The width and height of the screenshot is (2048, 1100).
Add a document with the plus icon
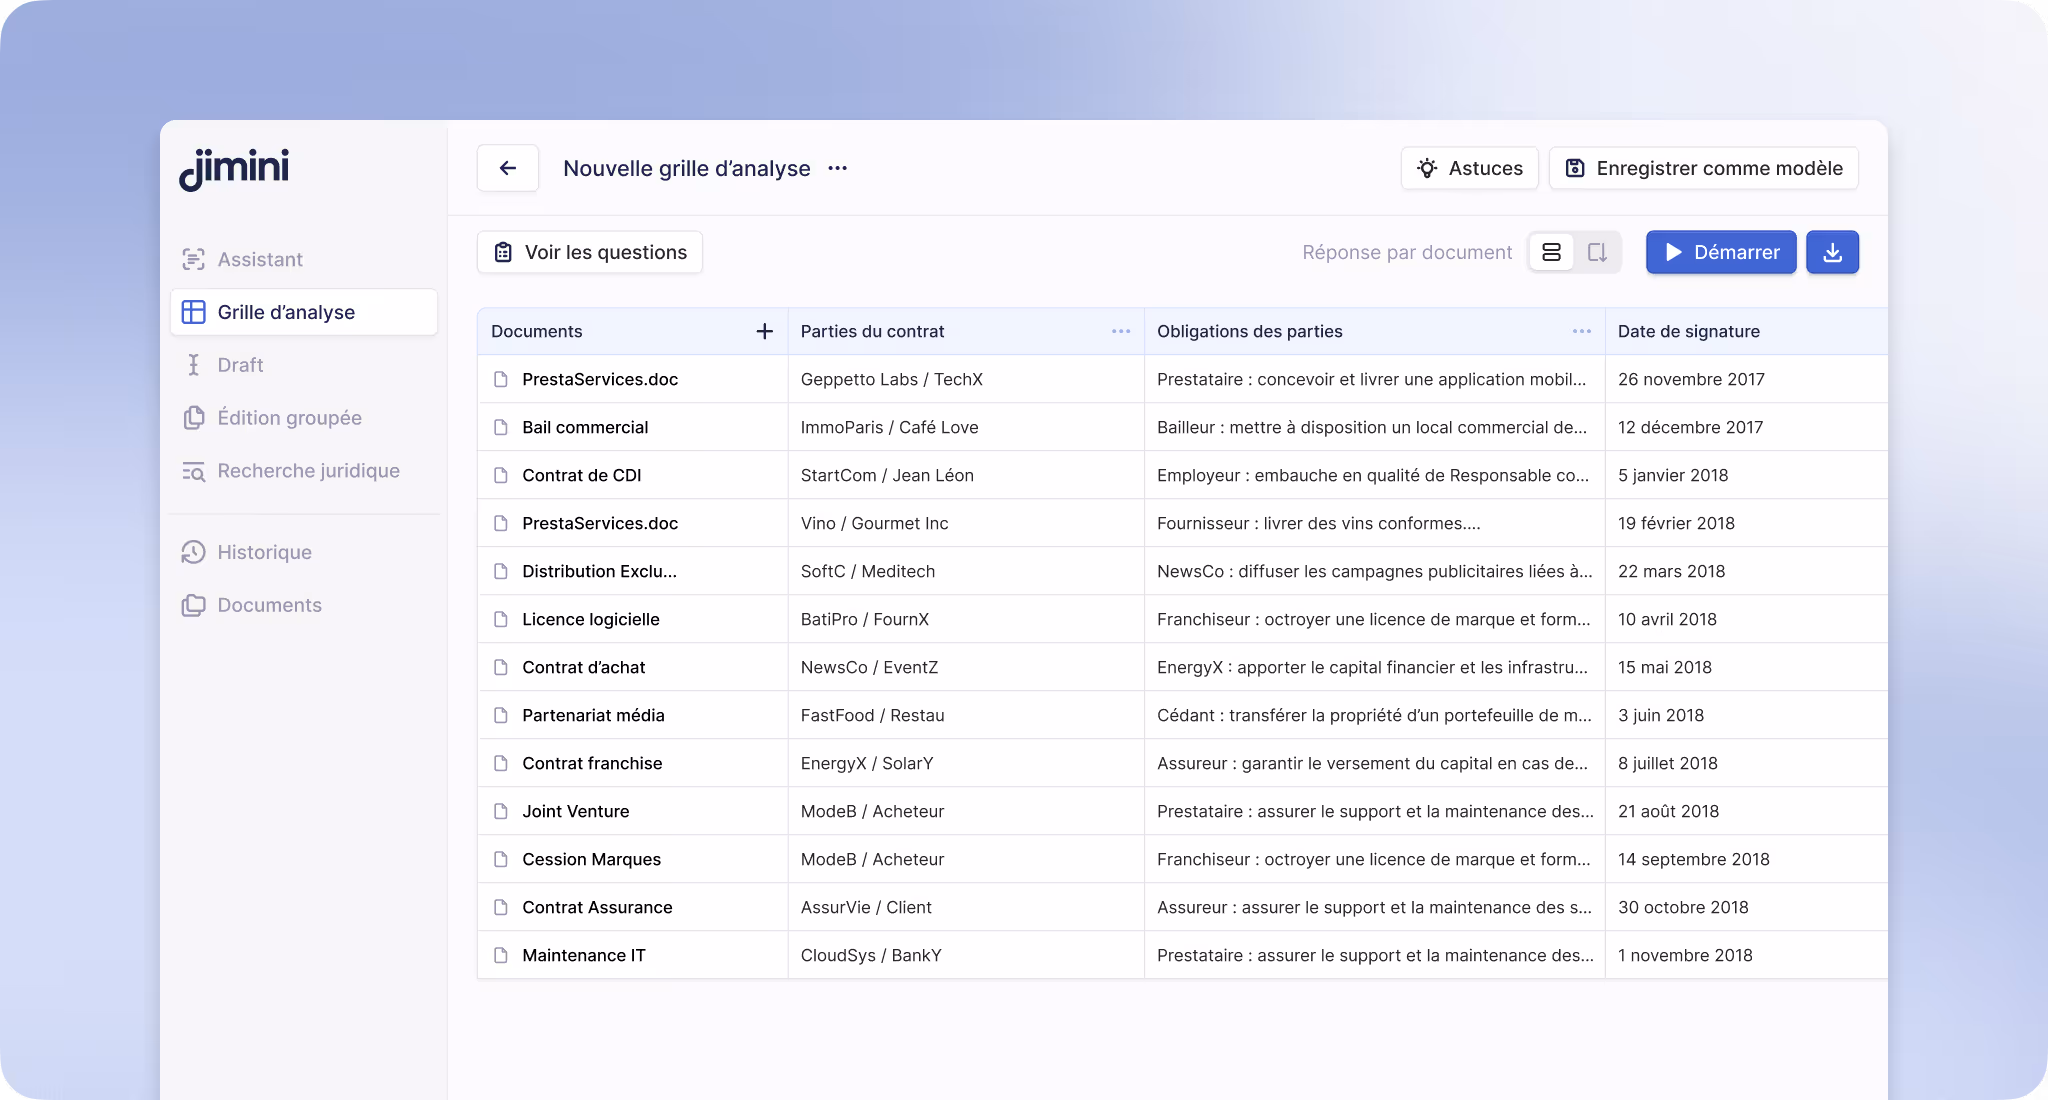(764, 331)
